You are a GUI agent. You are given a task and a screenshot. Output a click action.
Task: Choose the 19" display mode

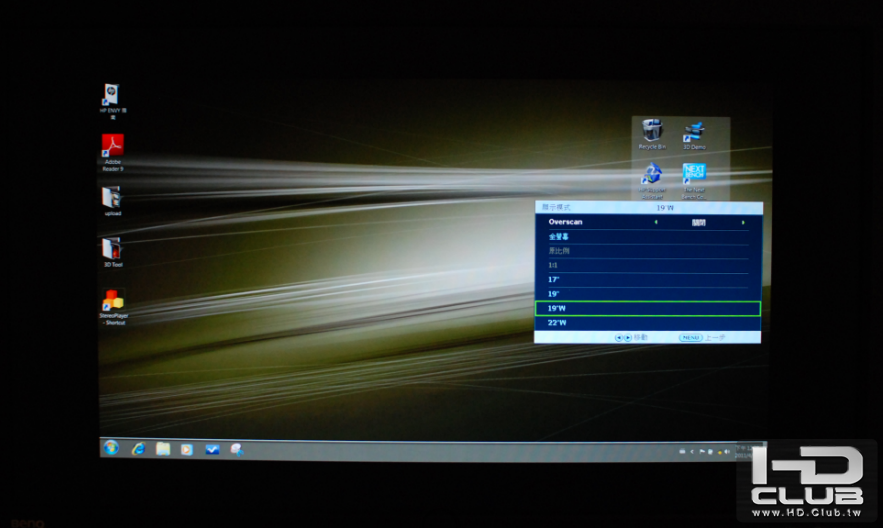(648, 294)
